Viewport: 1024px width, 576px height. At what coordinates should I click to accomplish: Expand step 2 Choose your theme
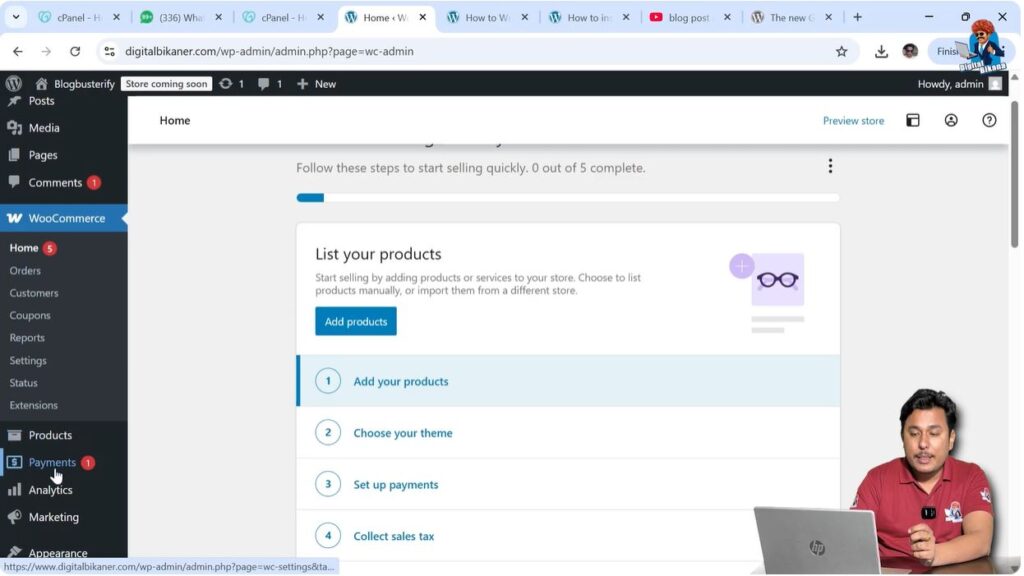coord(402,432)
